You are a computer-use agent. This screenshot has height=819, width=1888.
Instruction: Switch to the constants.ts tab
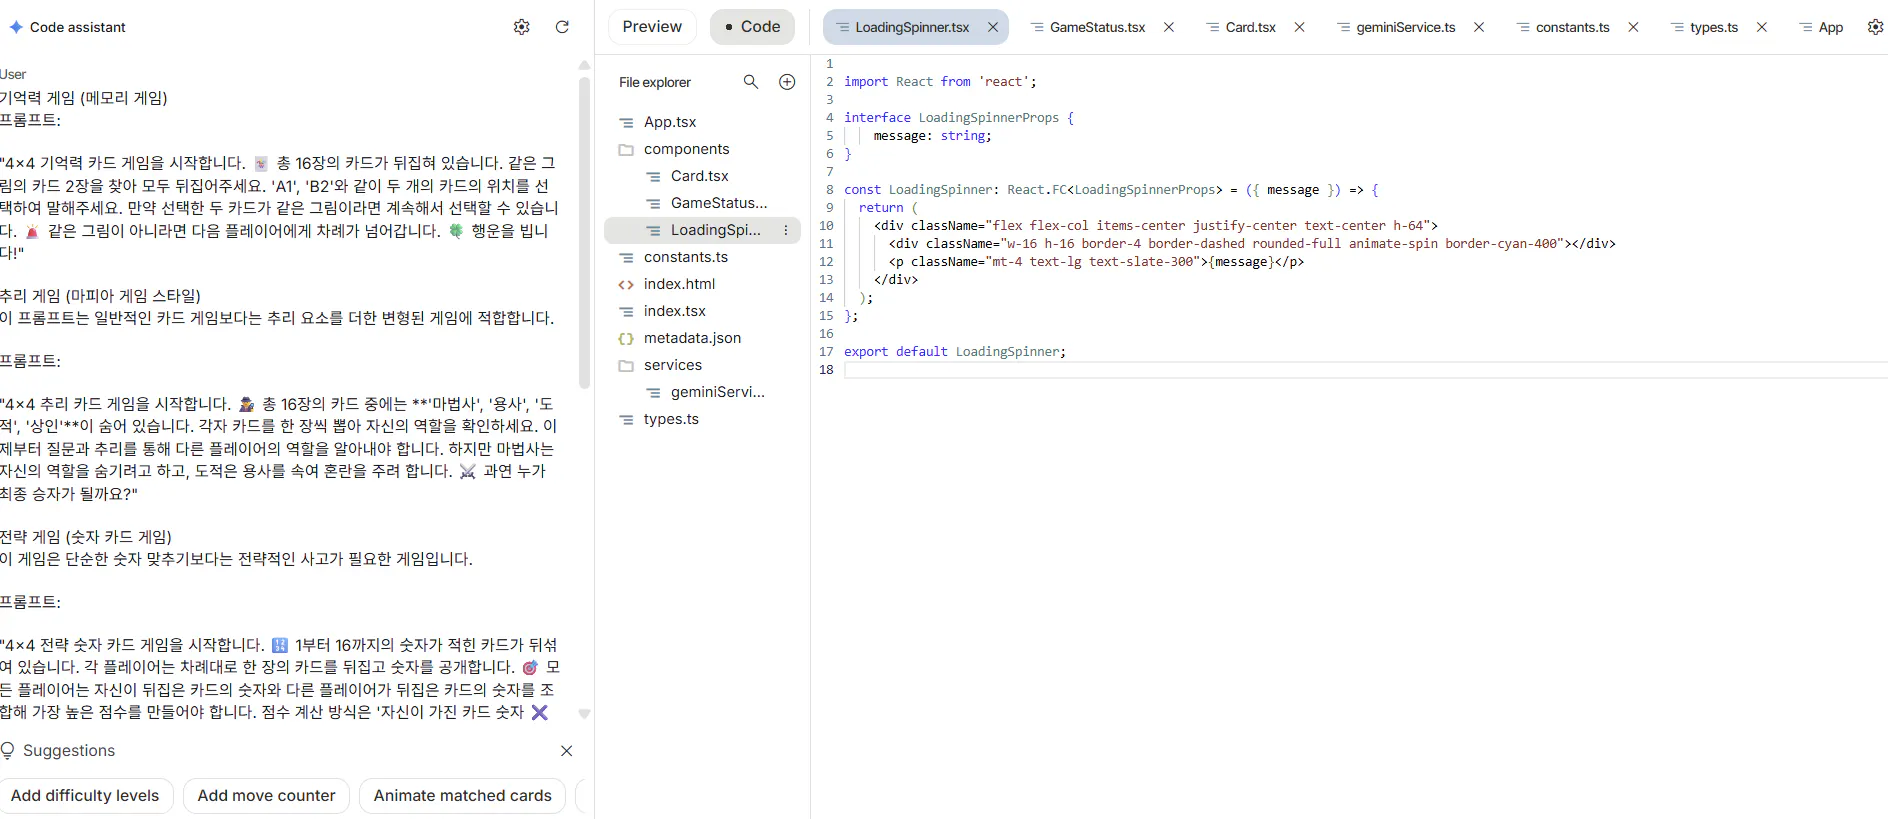tap(1572, 27)
